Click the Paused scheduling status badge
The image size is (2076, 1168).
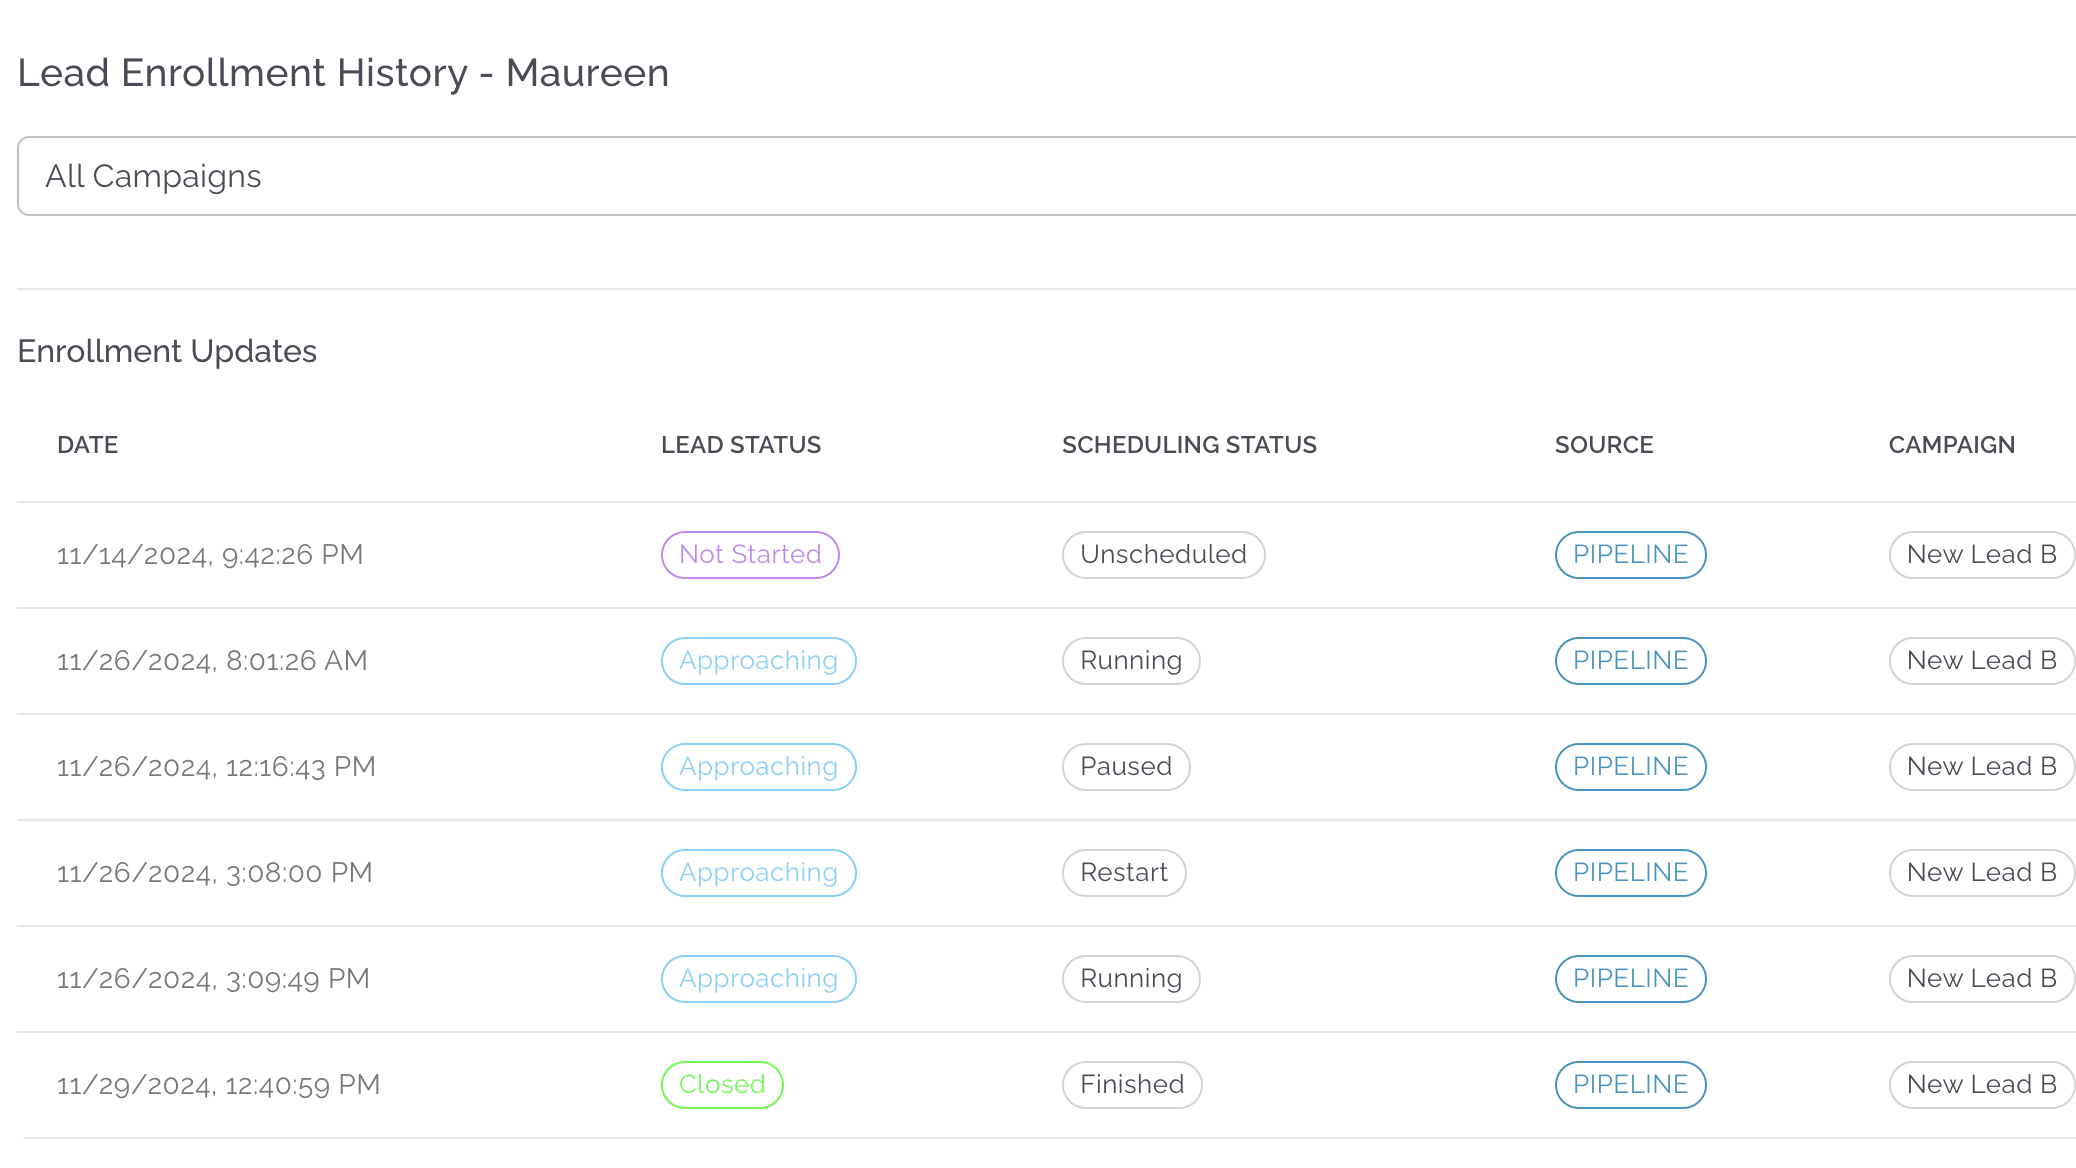pos(1125,767)
